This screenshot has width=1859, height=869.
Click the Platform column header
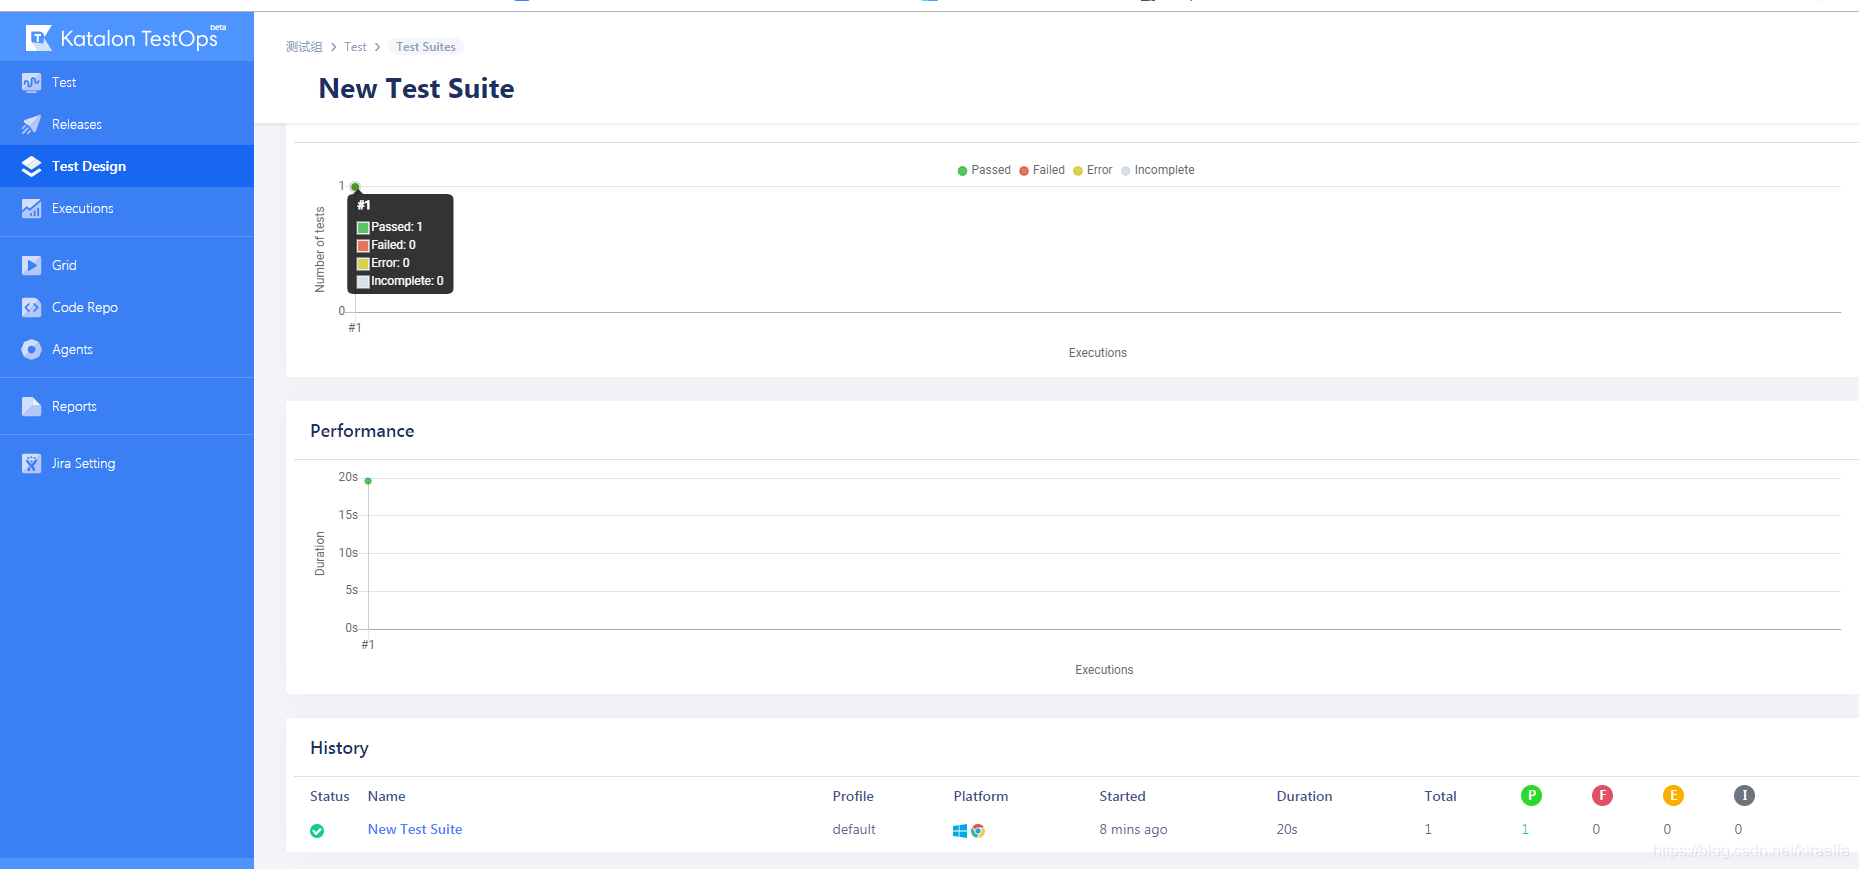981,796
